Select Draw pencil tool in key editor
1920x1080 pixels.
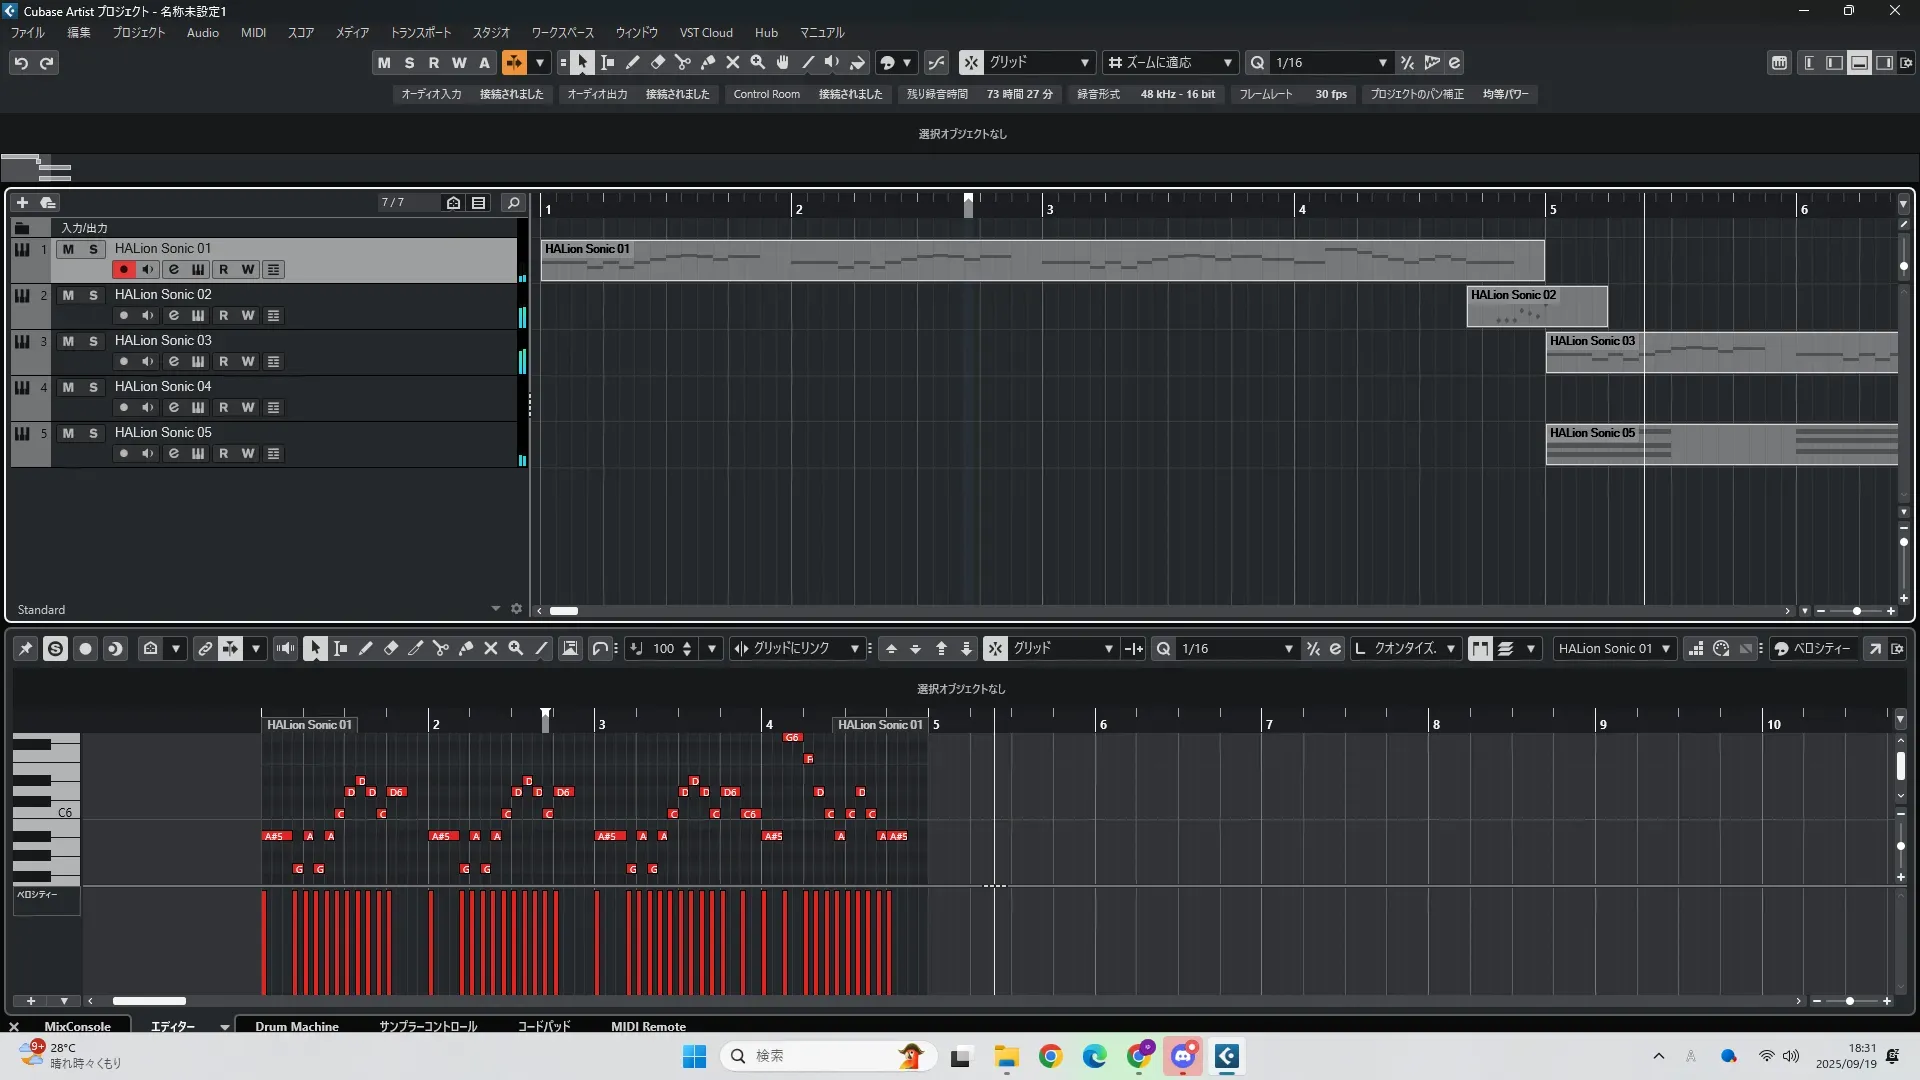pos(366,649)
